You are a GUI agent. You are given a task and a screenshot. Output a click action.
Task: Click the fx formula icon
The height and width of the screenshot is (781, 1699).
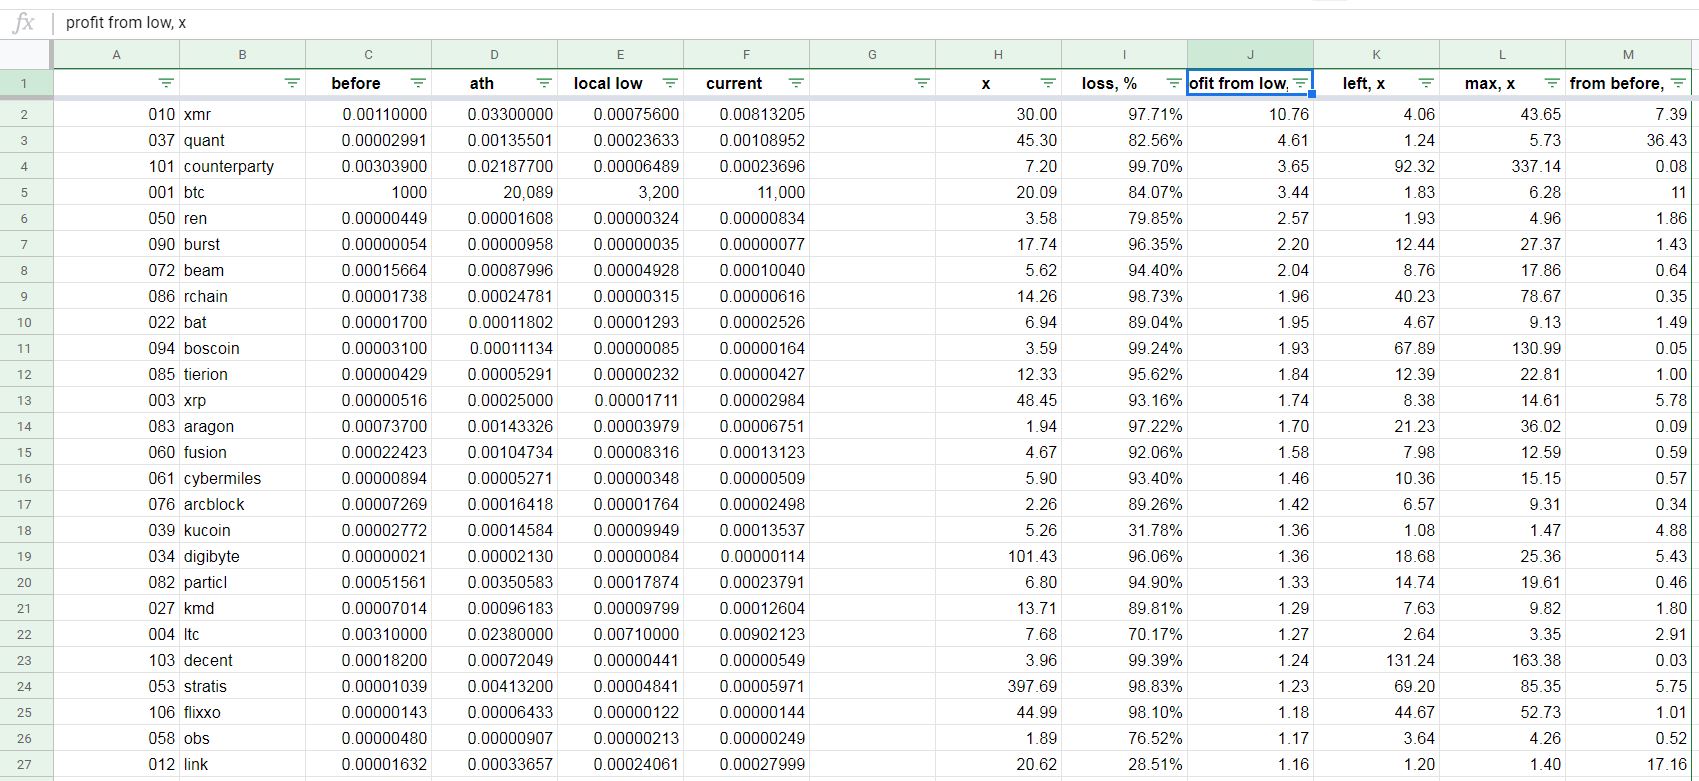[x=24, y=22]
